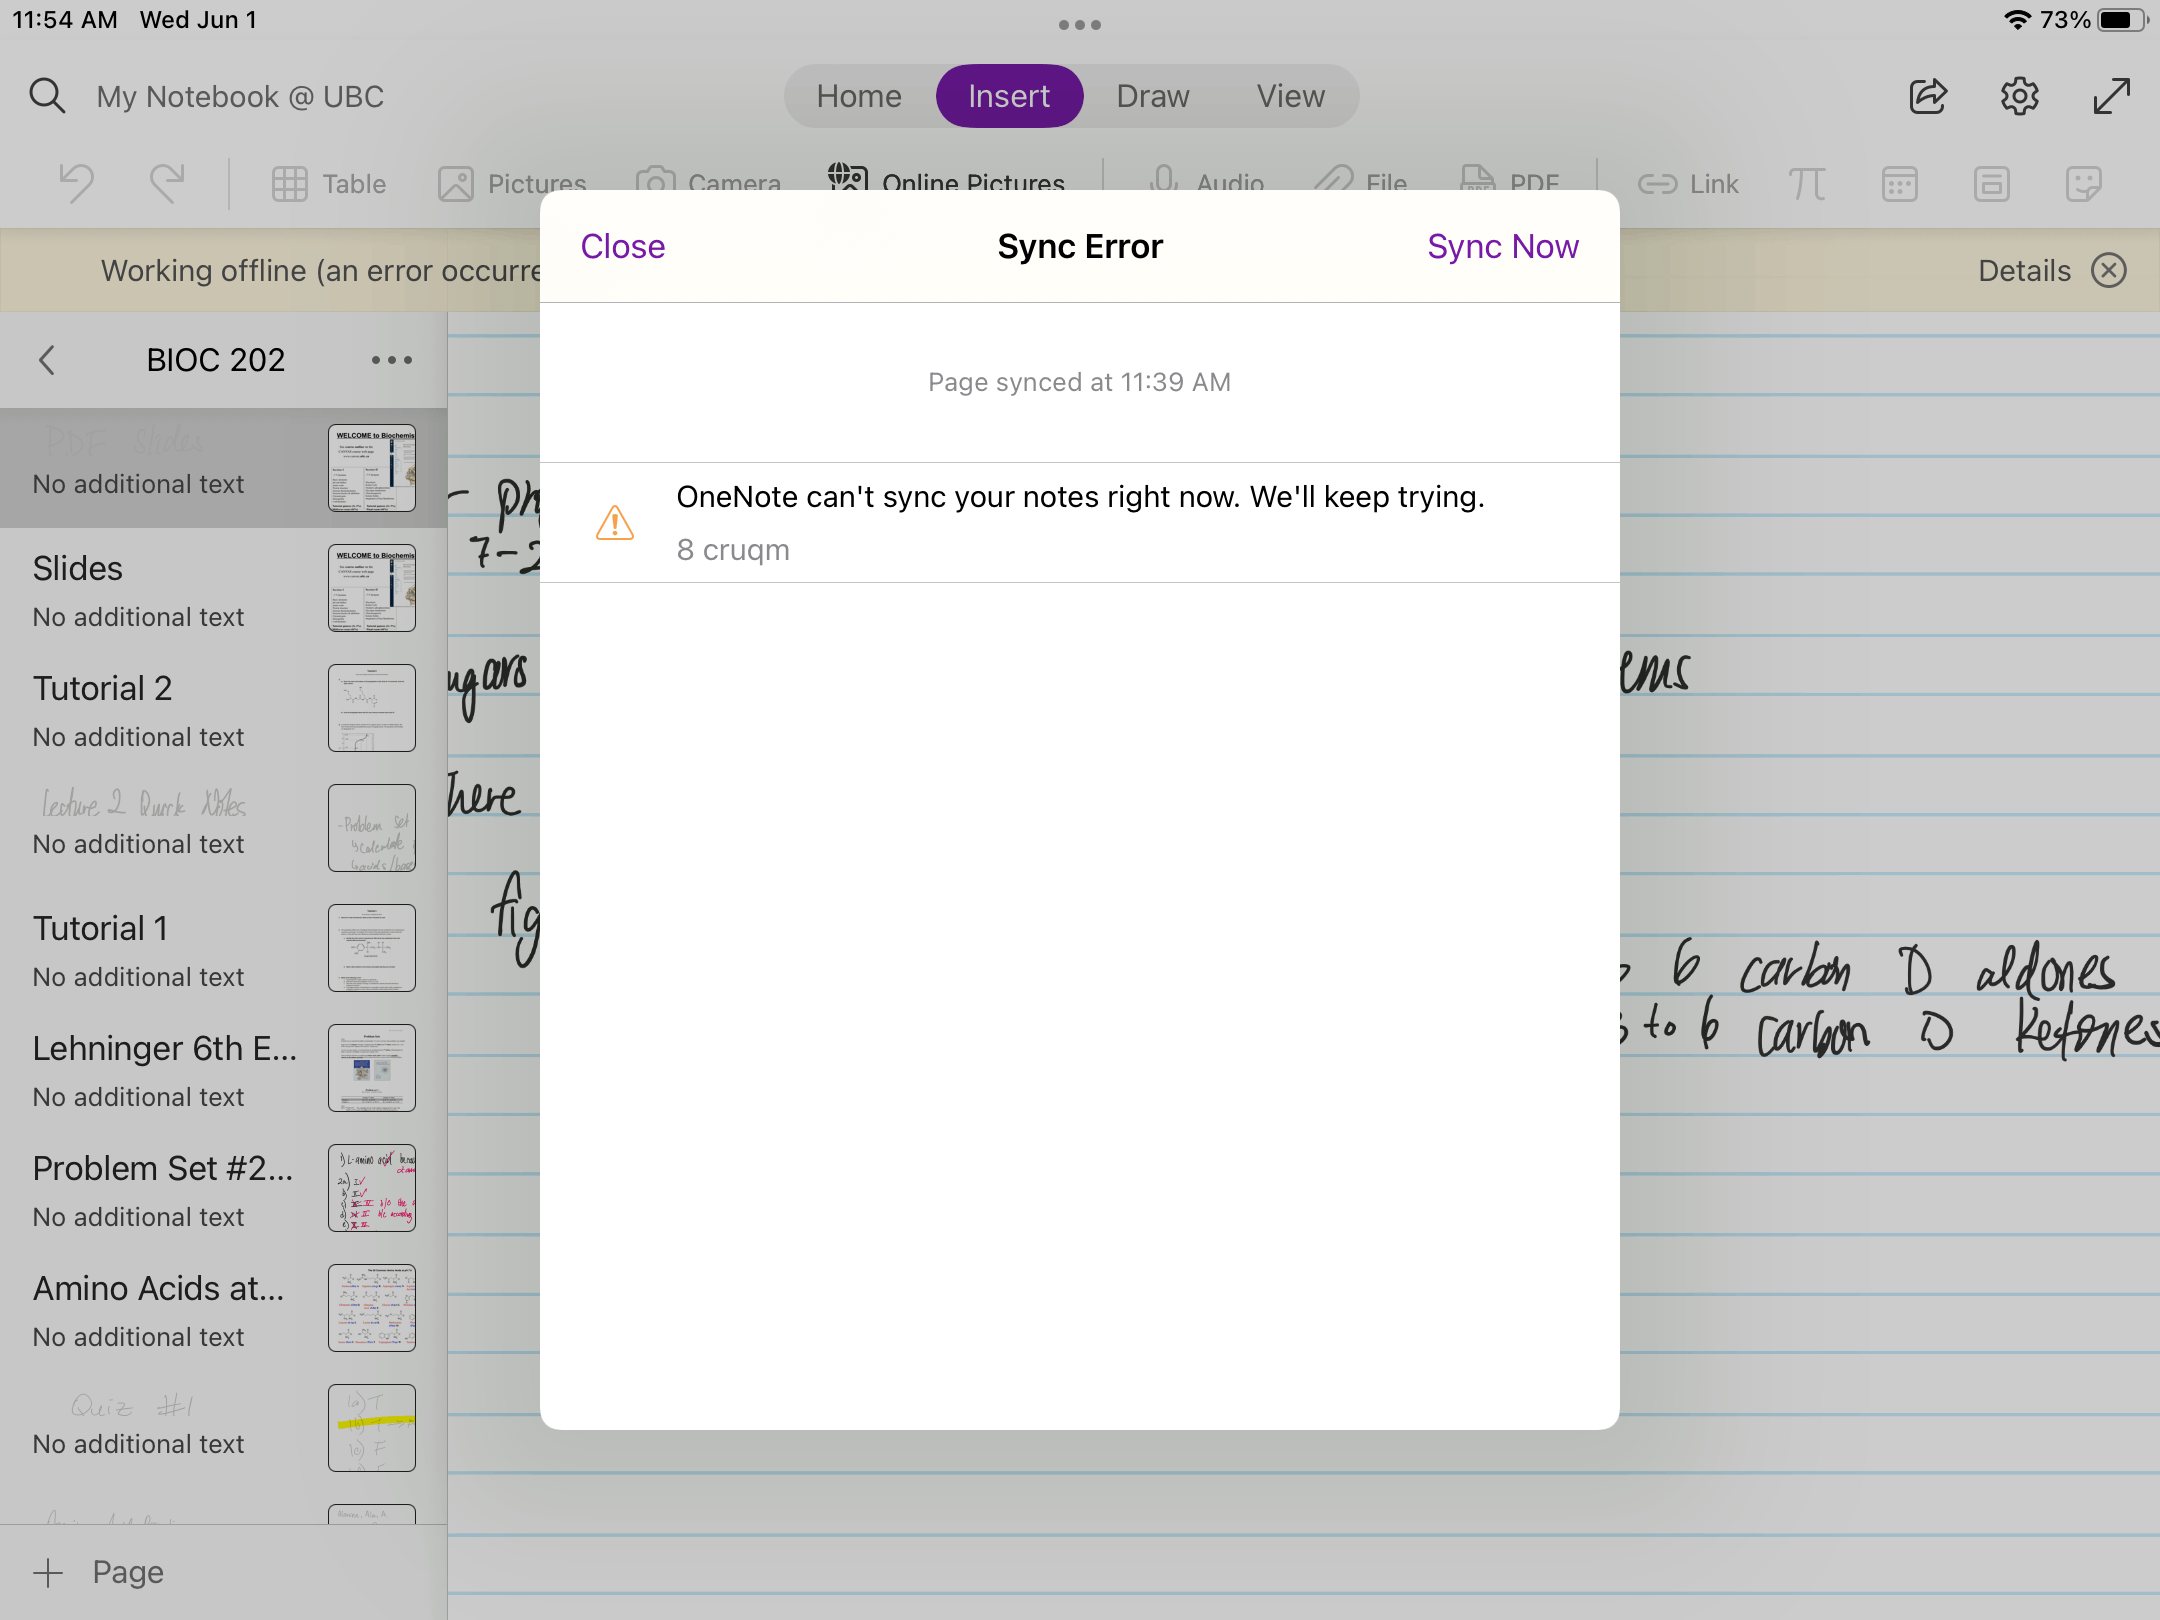
Task: Insert equation using the pi icon
Action: pyautogui.click(x=1806, y=184)
